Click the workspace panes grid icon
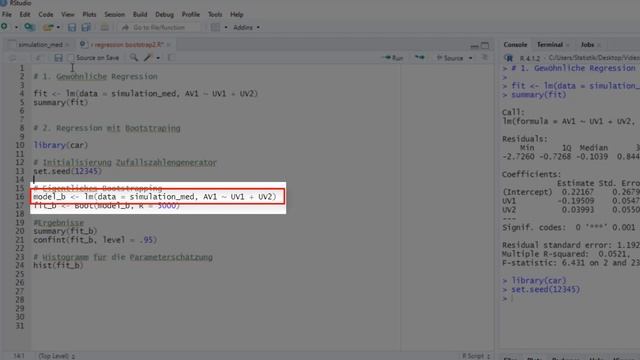640x360 pixels. click(215, 27)
